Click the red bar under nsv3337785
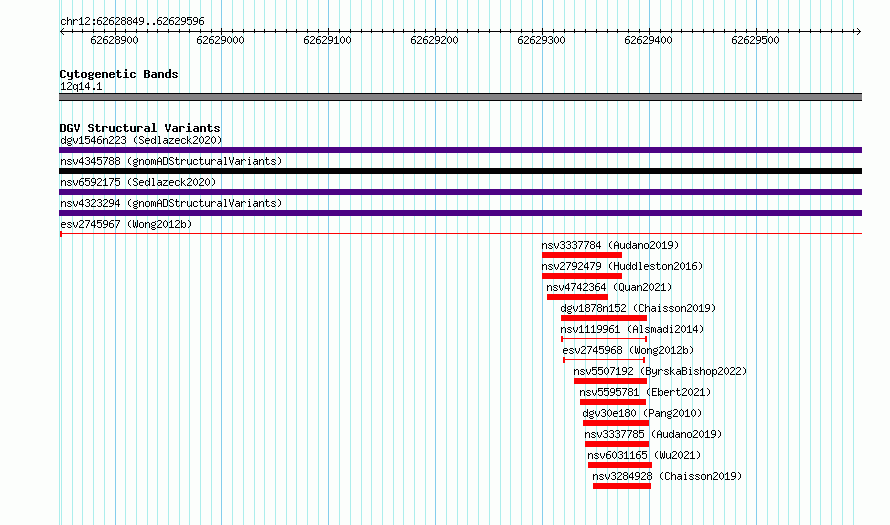Viewport: 890px width, 525px height. (617, 444)
